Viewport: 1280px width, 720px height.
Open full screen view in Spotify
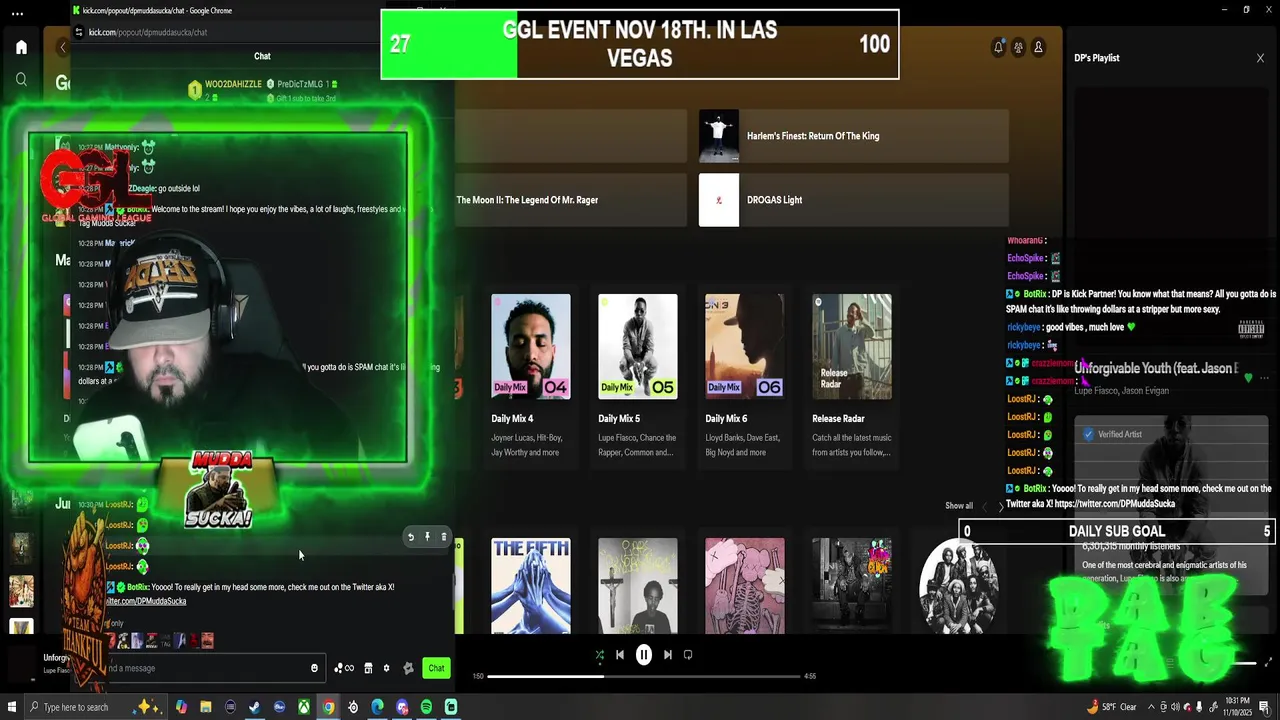pos(1269,662)
